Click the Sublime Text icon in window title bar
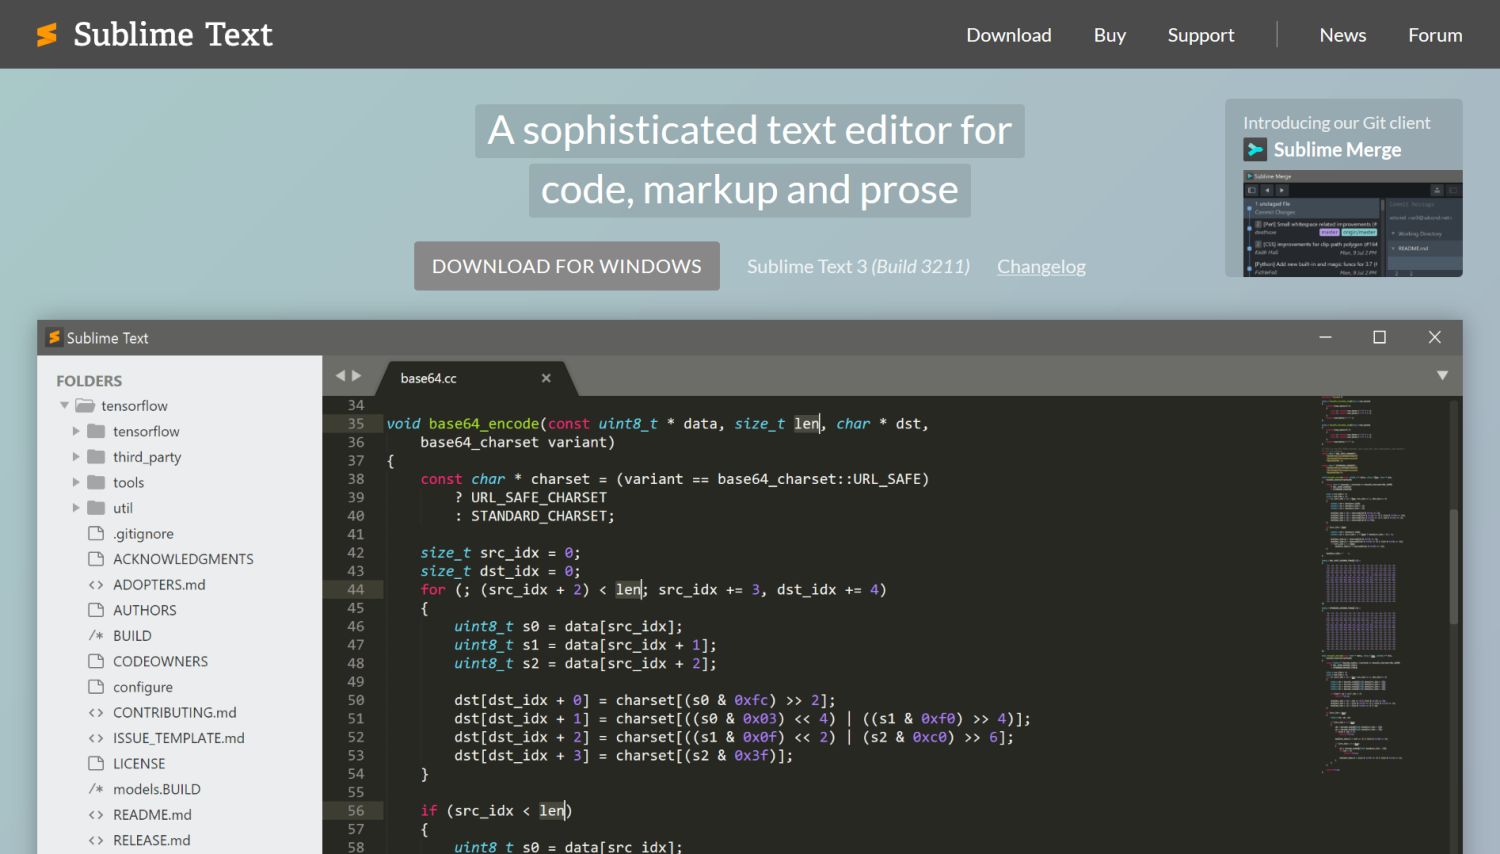The image size is (1500, 854). point(55,338)
